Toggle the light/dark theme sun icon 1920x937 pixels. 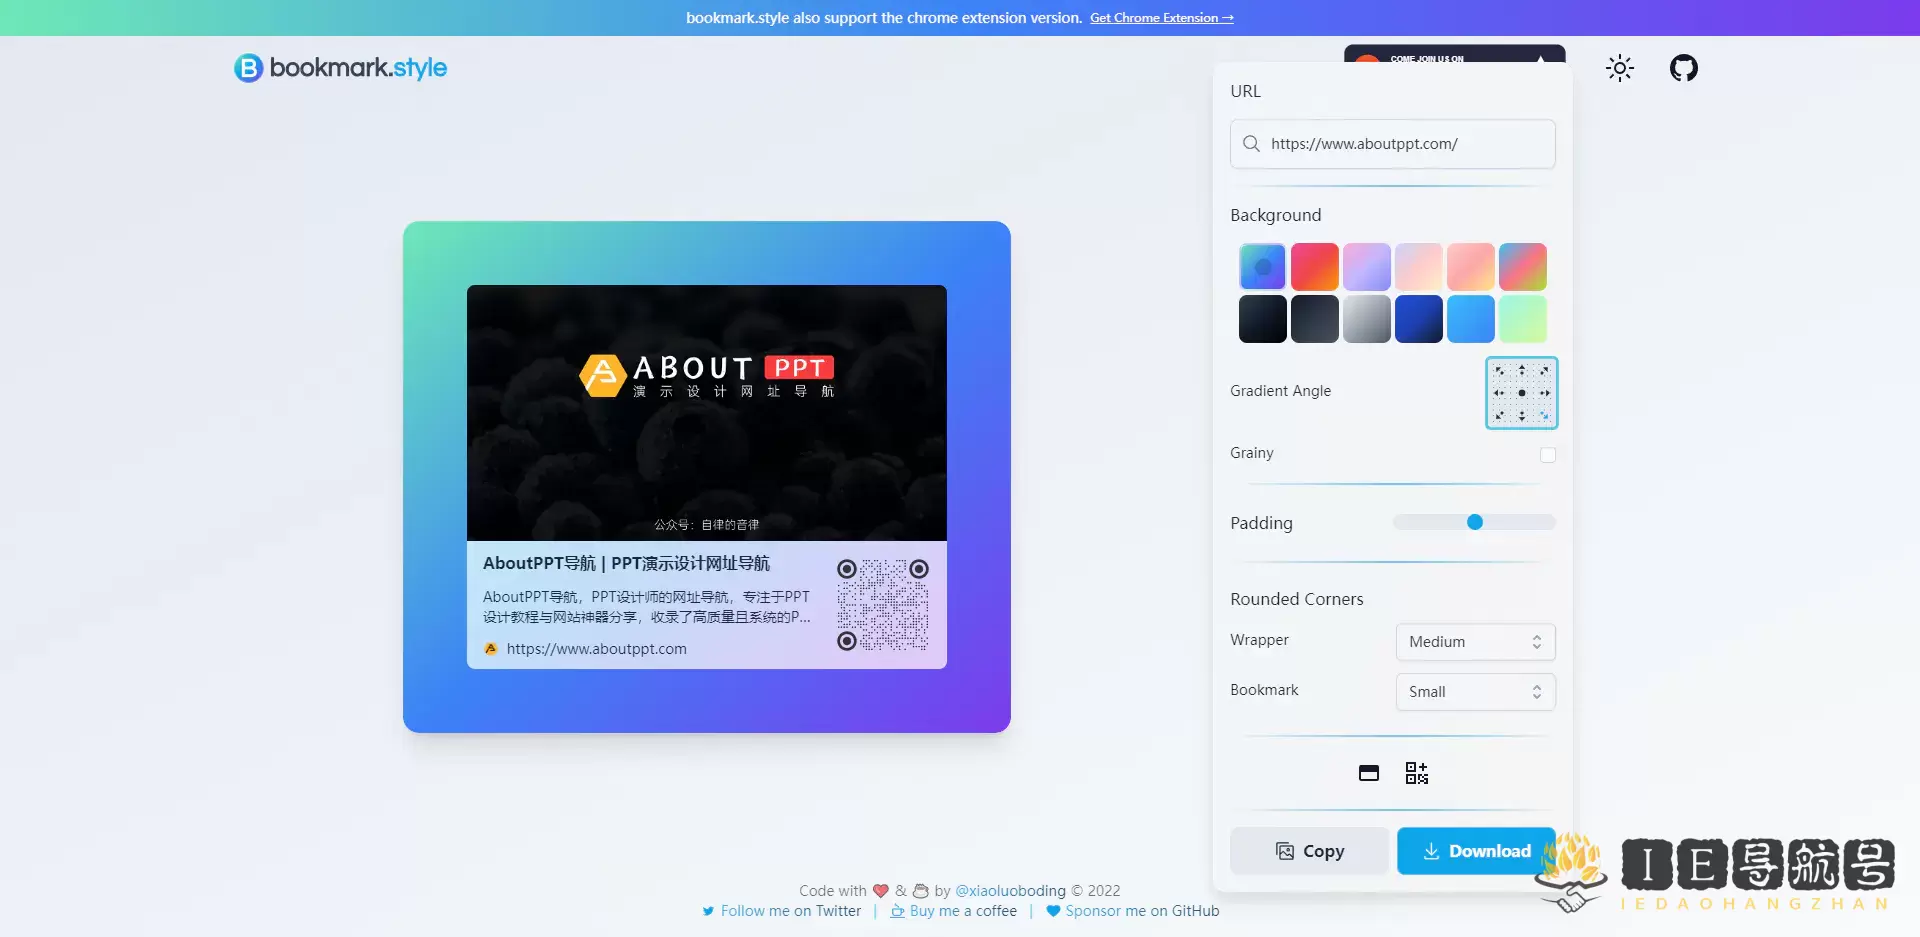click(1619, 68)
